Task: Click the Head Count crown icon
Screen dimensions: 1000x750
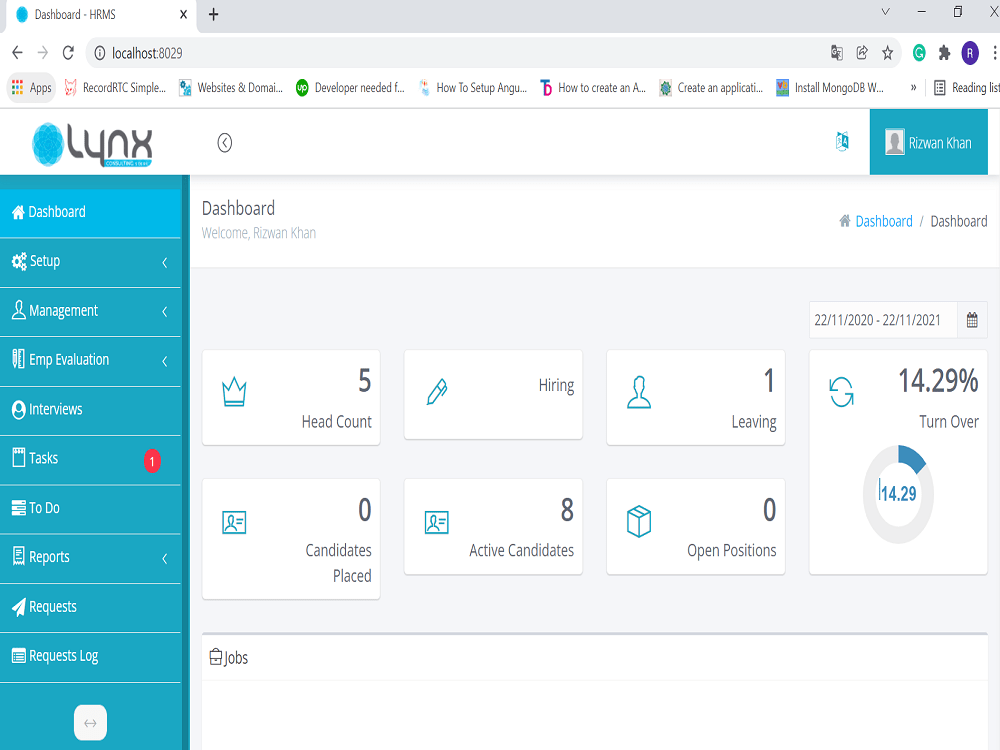Action: tap(234, 392)
